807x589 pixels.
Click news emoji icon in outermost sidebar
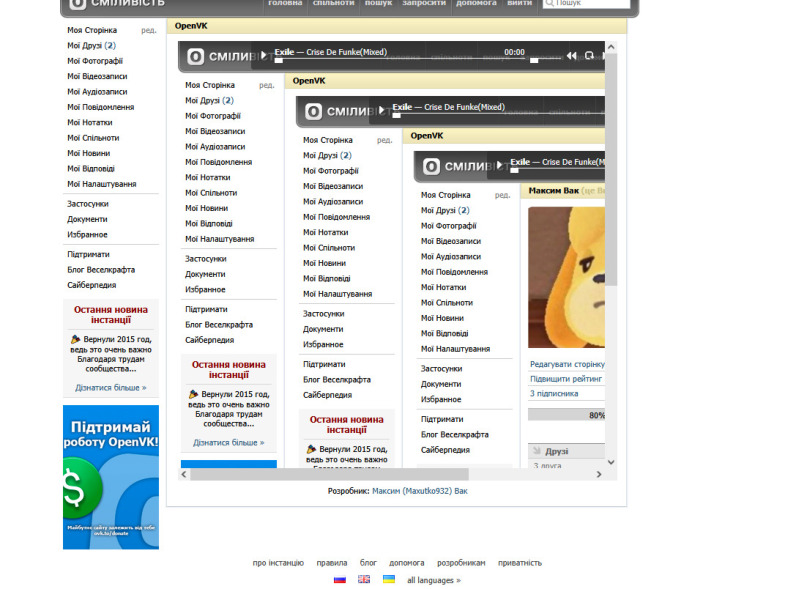76,339
